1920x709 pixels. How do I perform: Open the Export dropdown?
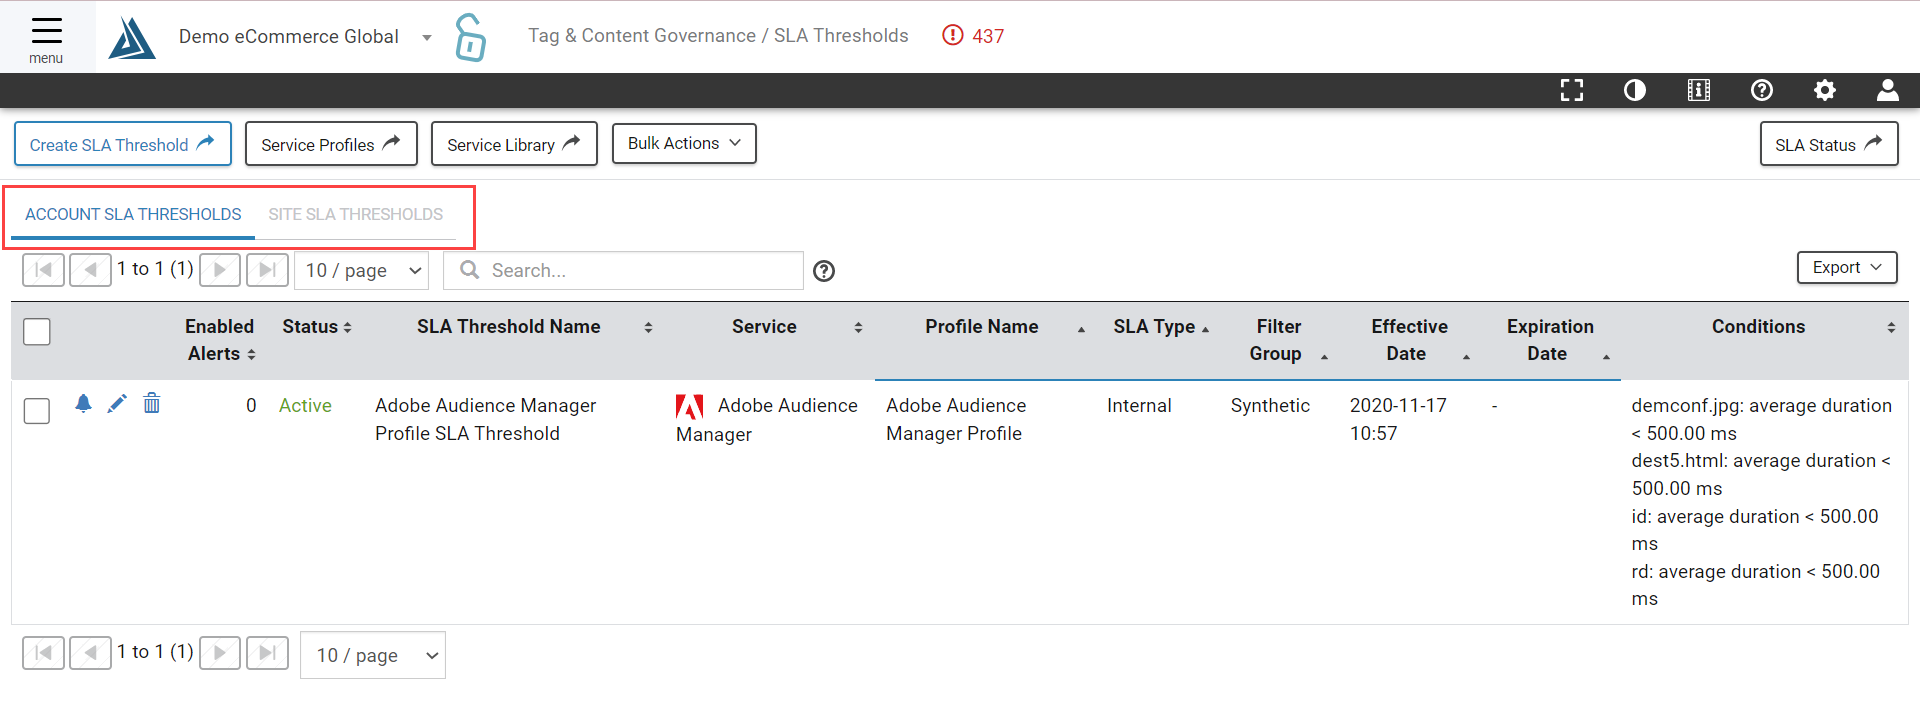(x=1847, y=267)
